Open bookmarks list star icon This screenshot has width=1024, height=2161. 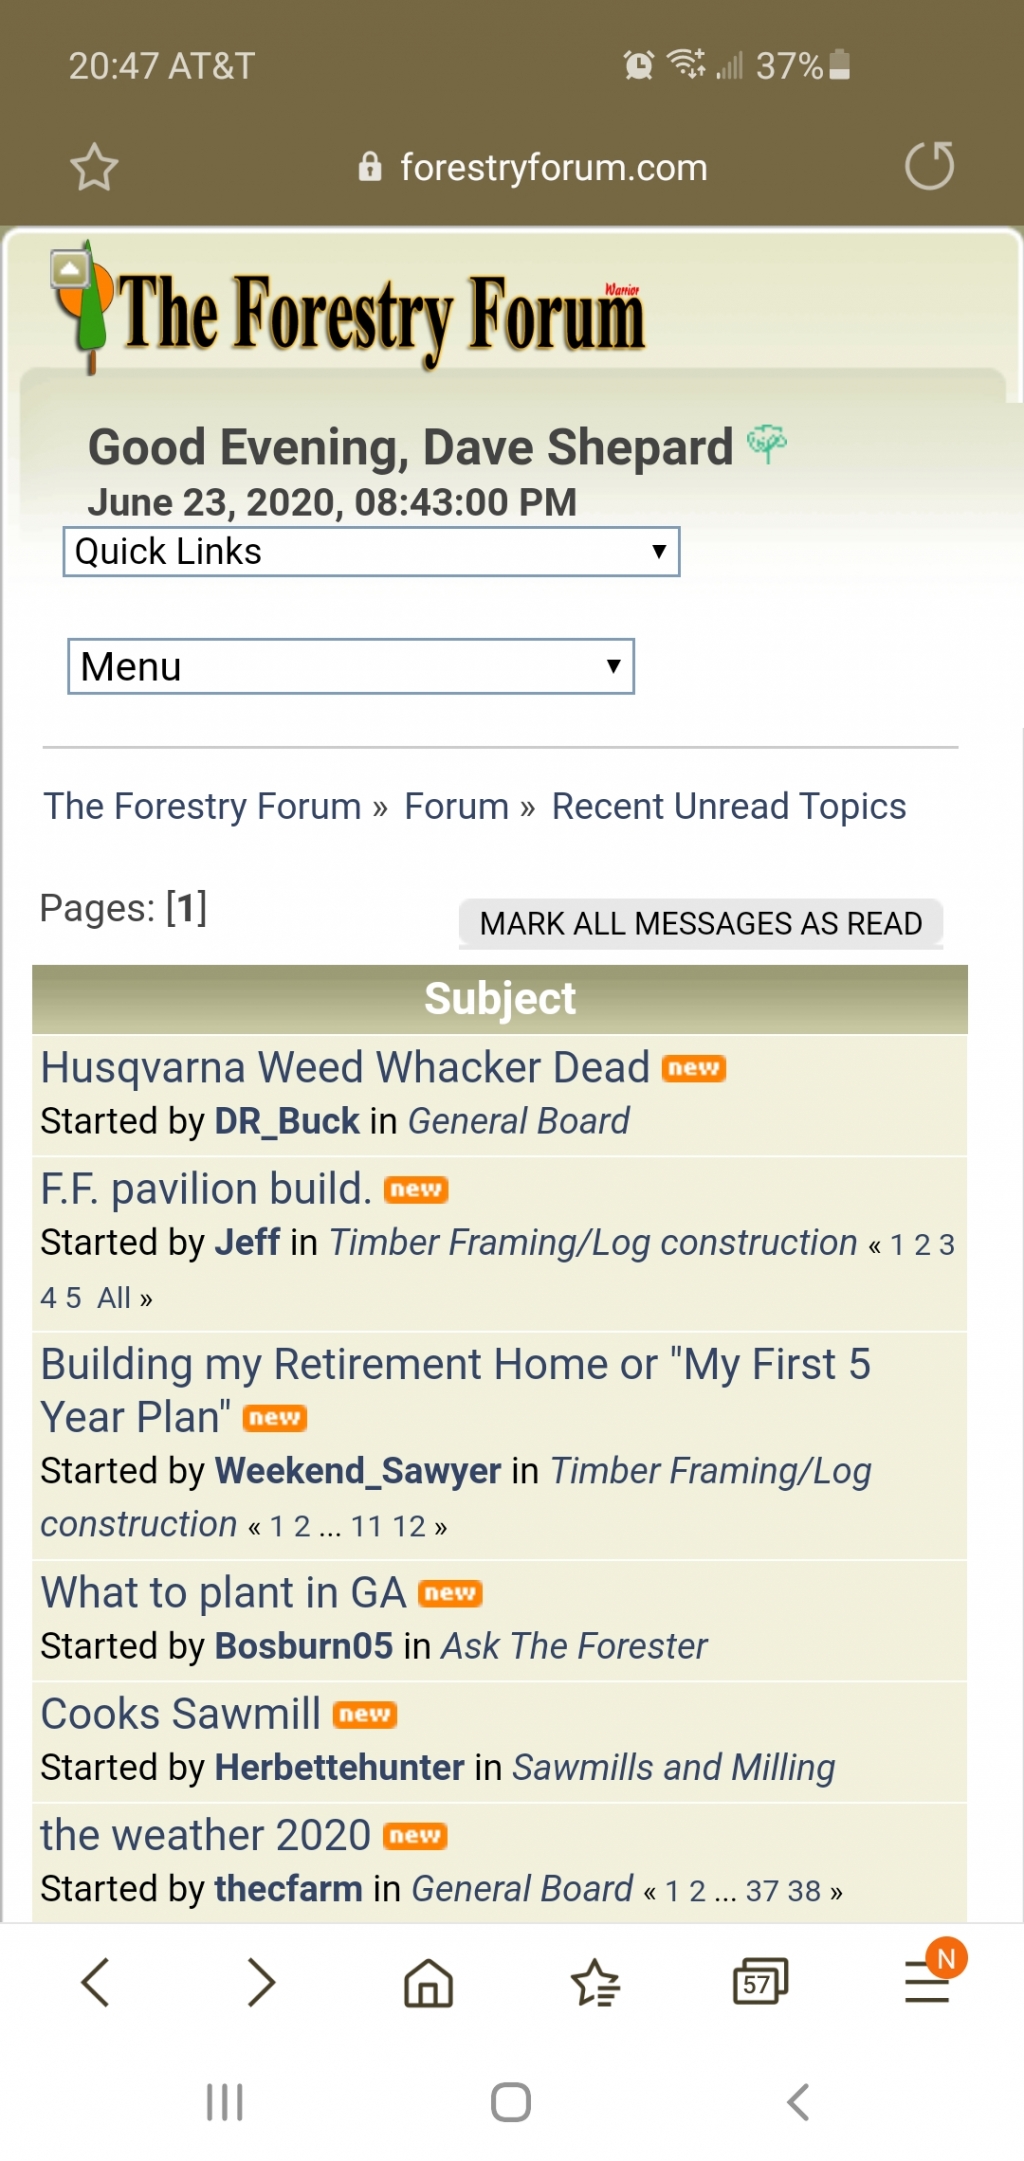[x=595, y=1982]
